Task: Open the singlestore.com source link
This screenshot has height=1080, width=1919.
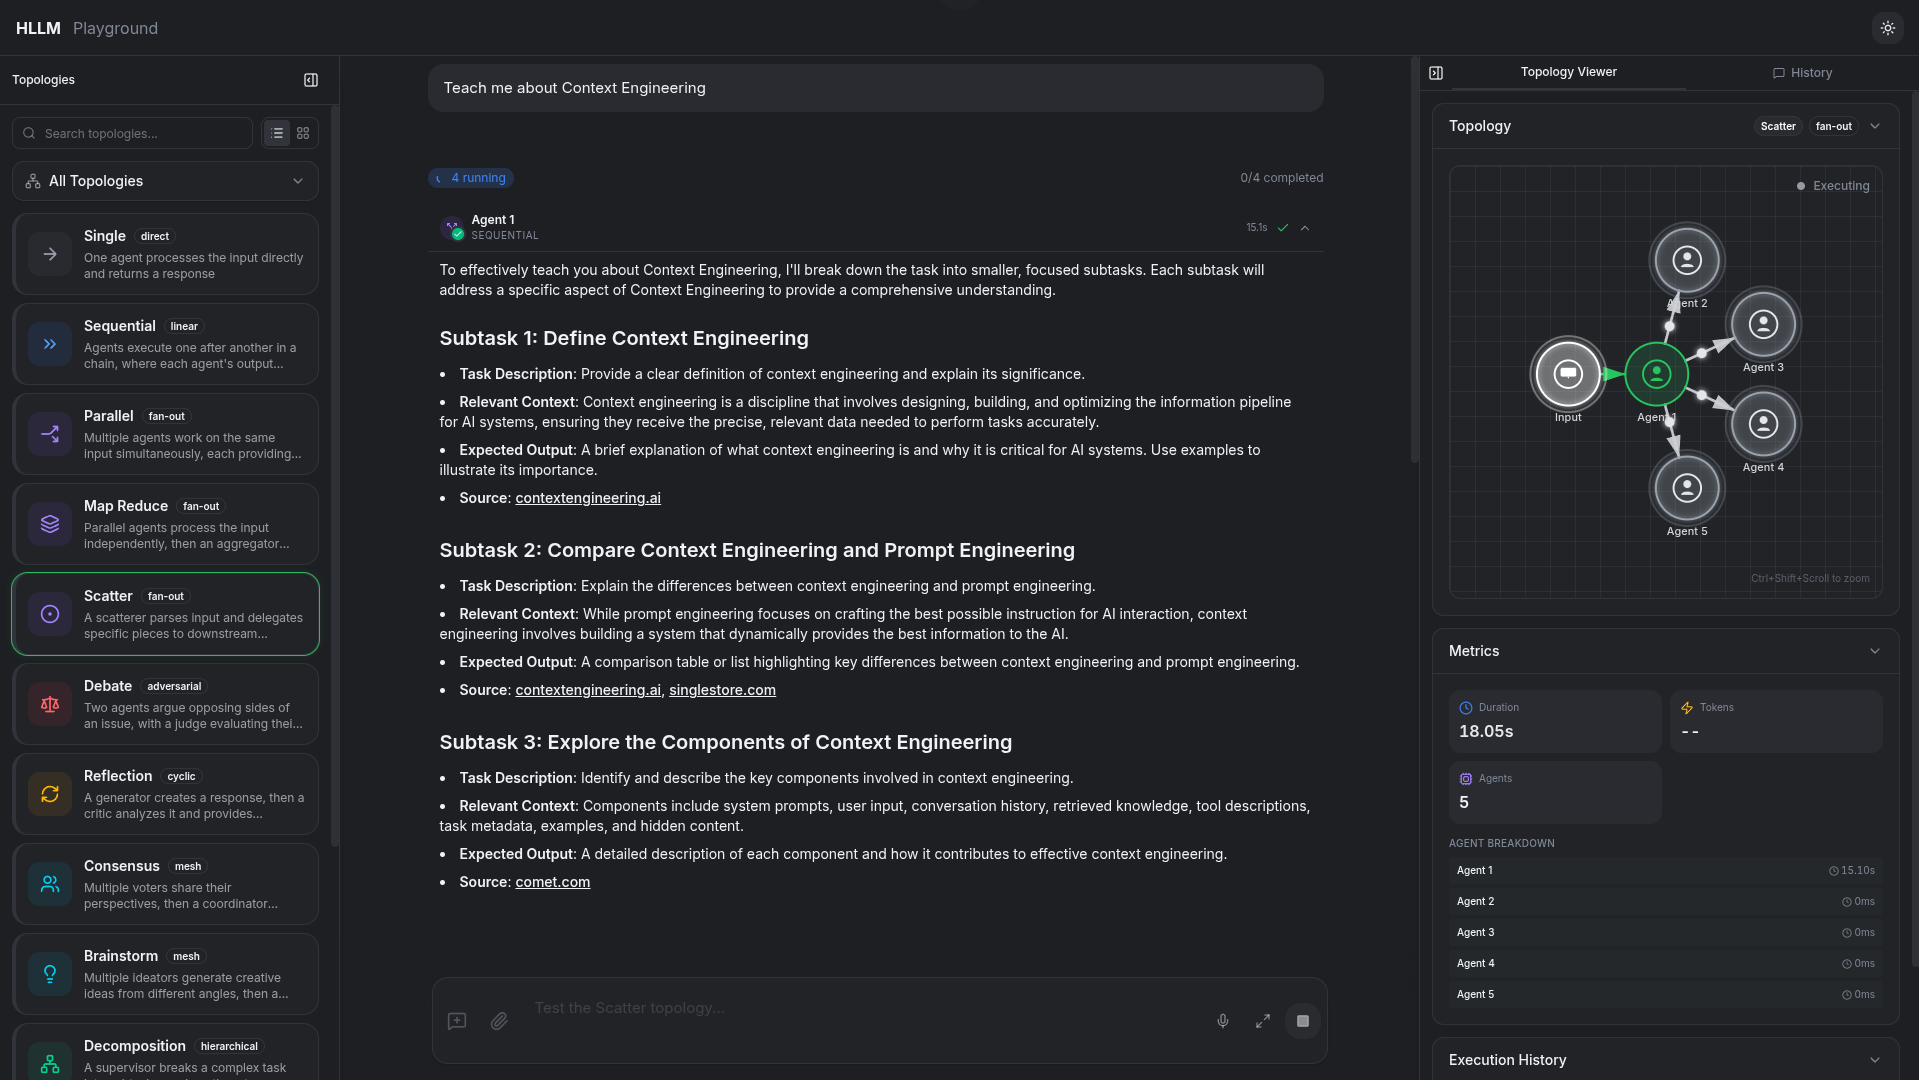Action: coord(722,690)
